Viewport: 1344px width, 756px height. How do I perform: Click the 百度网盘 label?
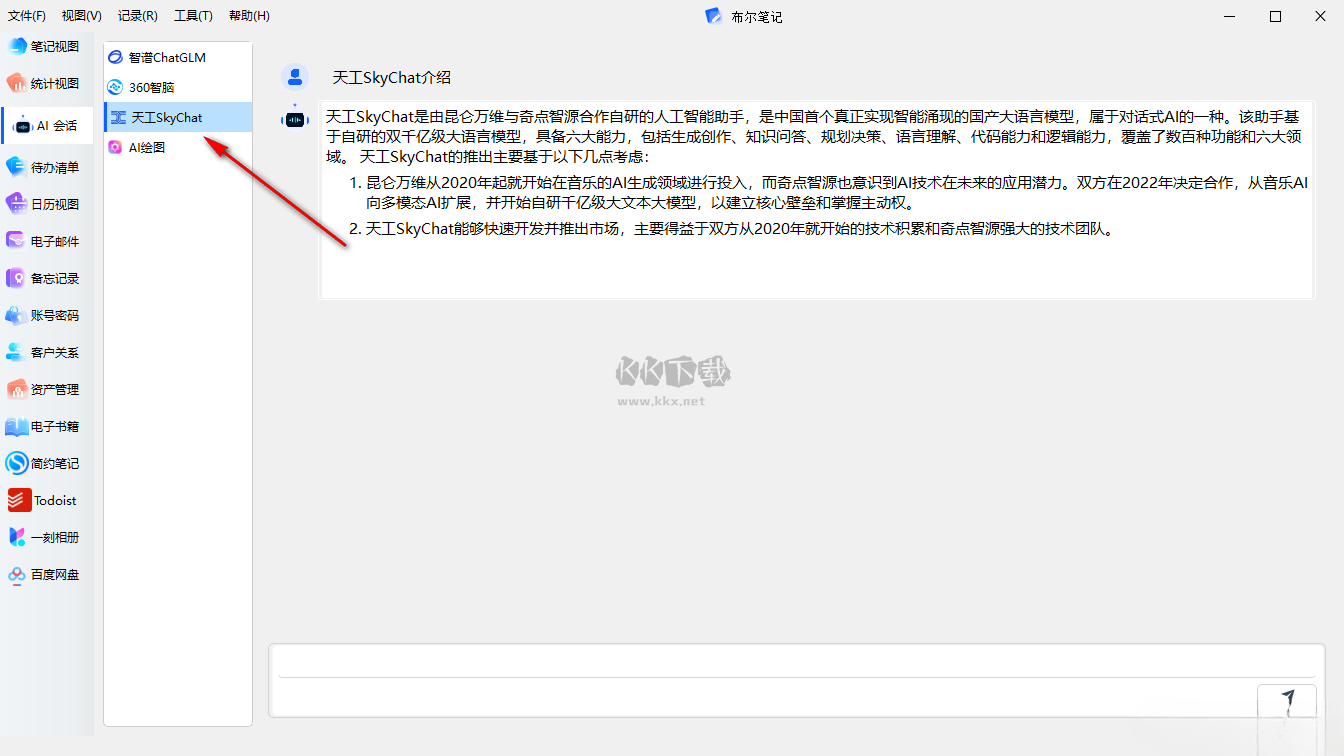tap(55, 574)
